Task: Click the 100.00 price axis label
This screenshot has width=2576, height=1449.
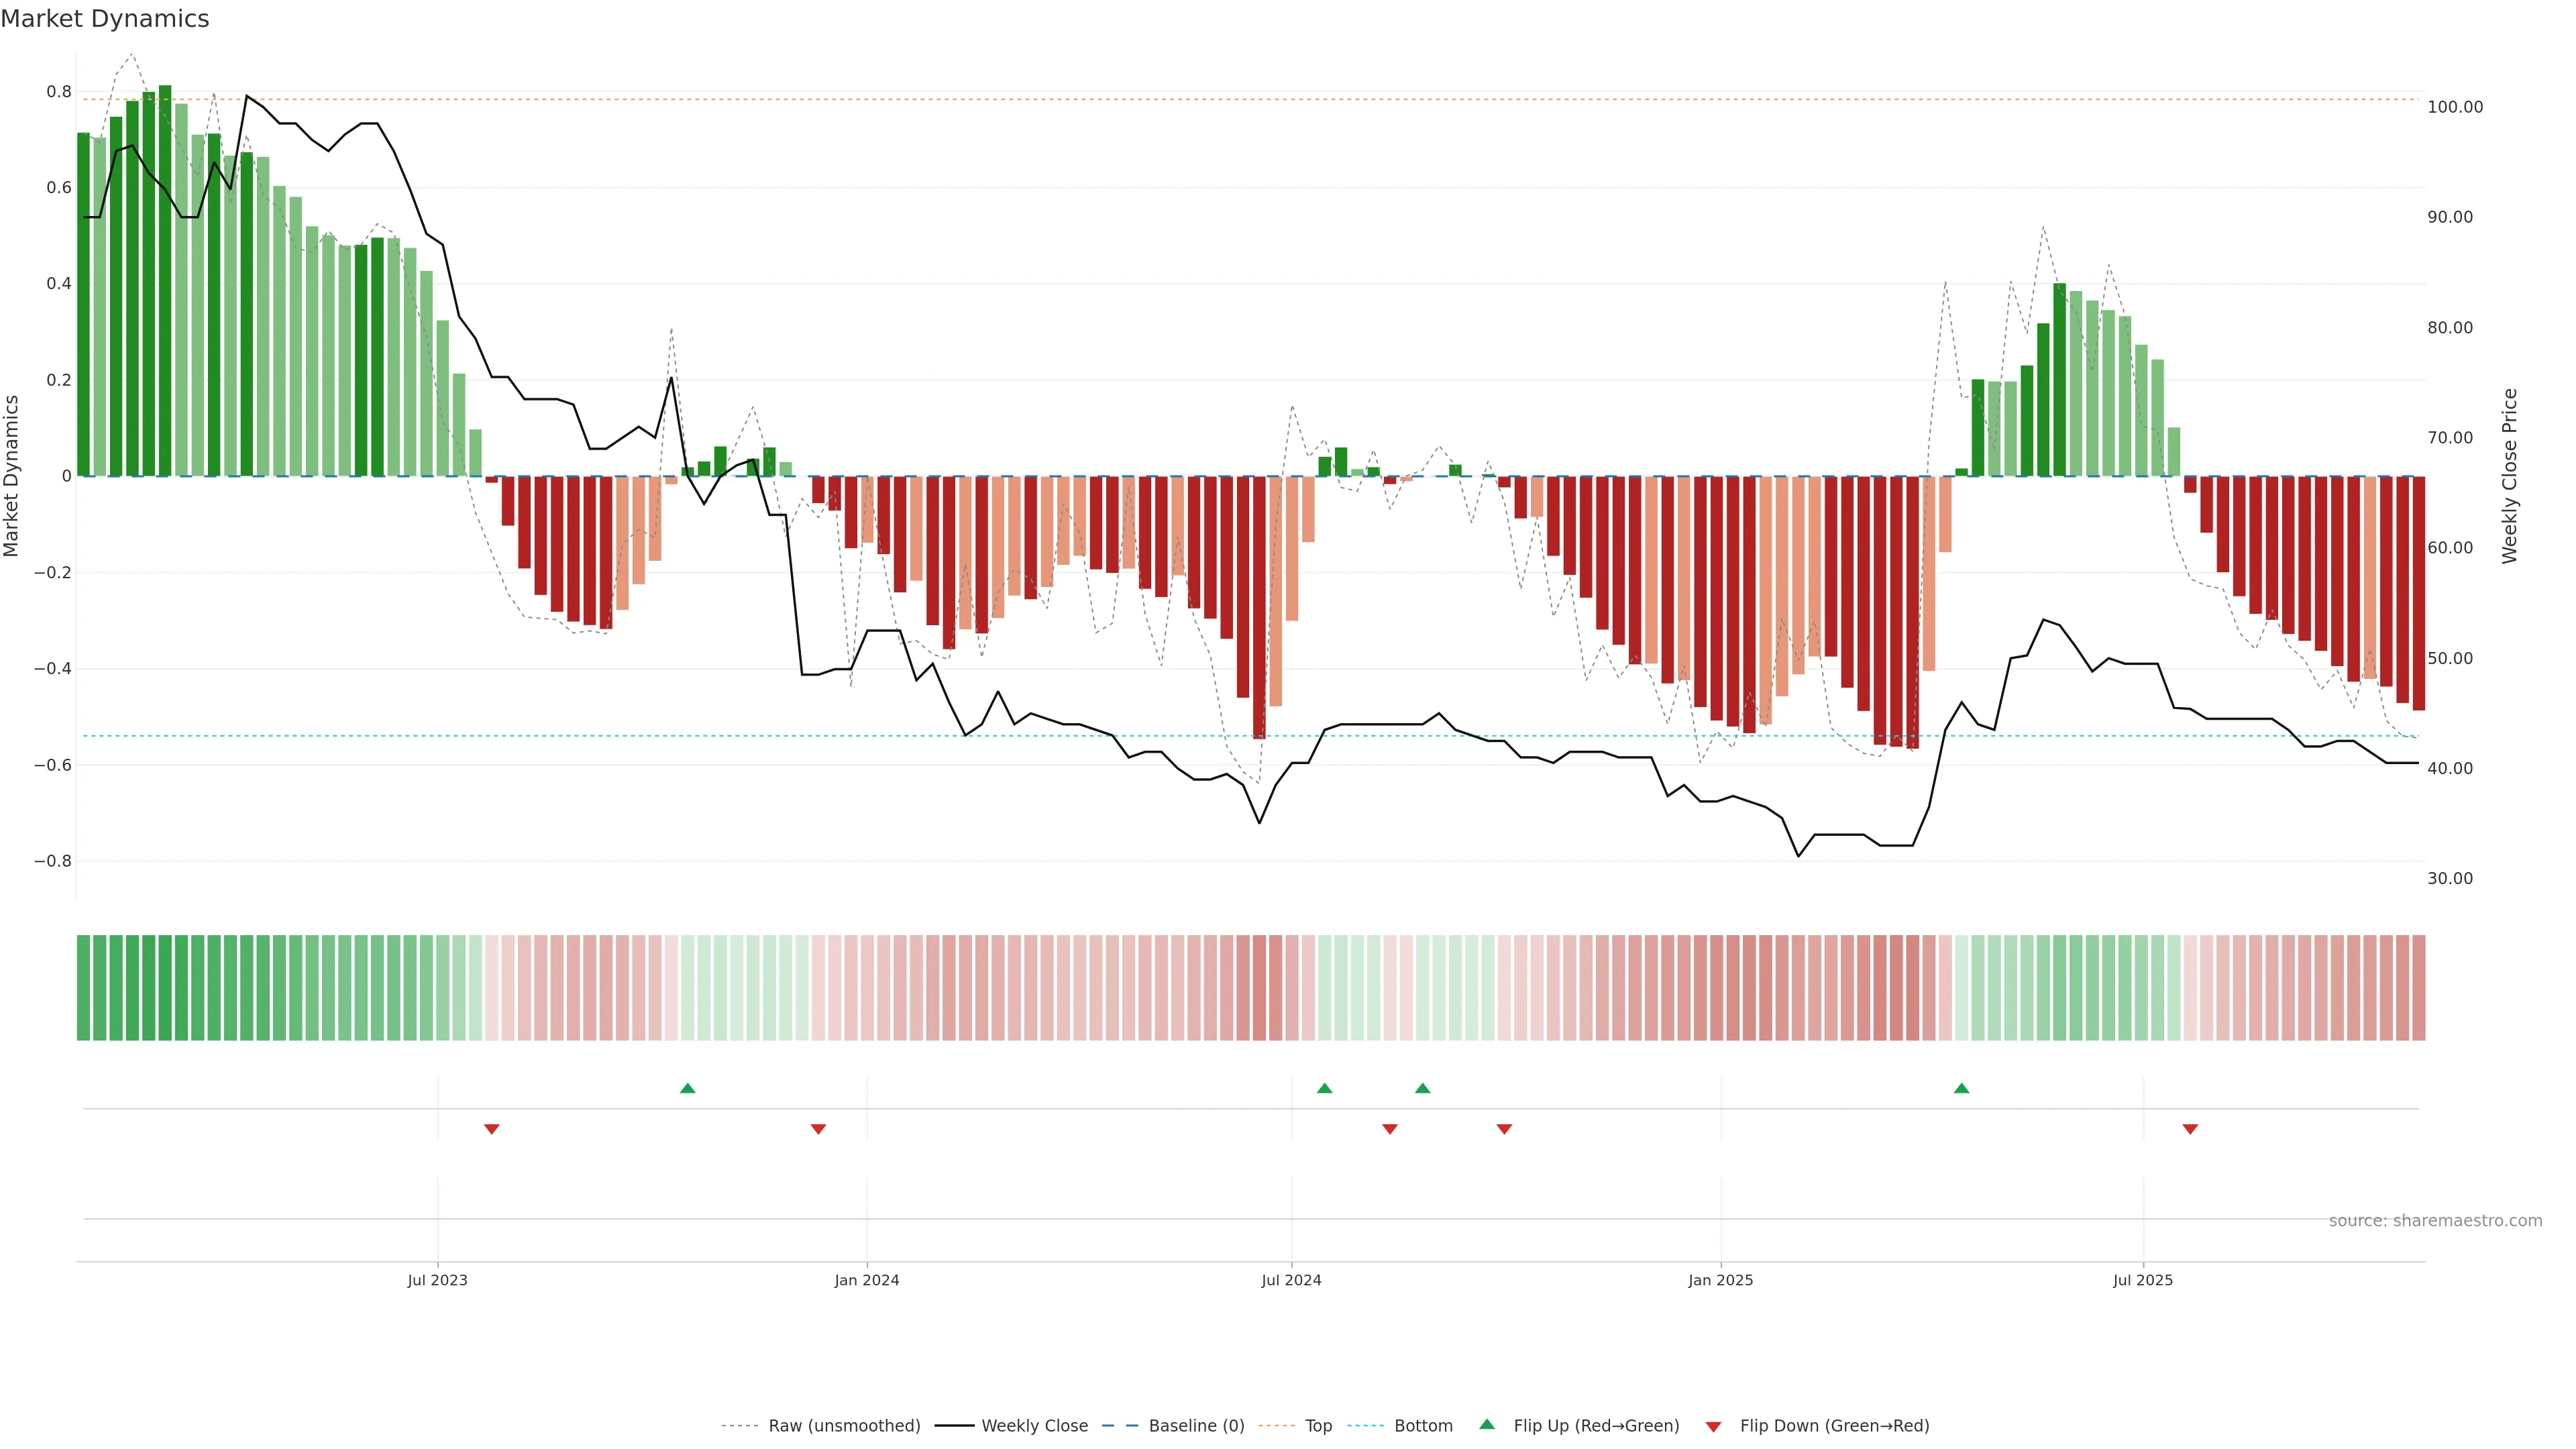Action: [x=2455, y=107]
